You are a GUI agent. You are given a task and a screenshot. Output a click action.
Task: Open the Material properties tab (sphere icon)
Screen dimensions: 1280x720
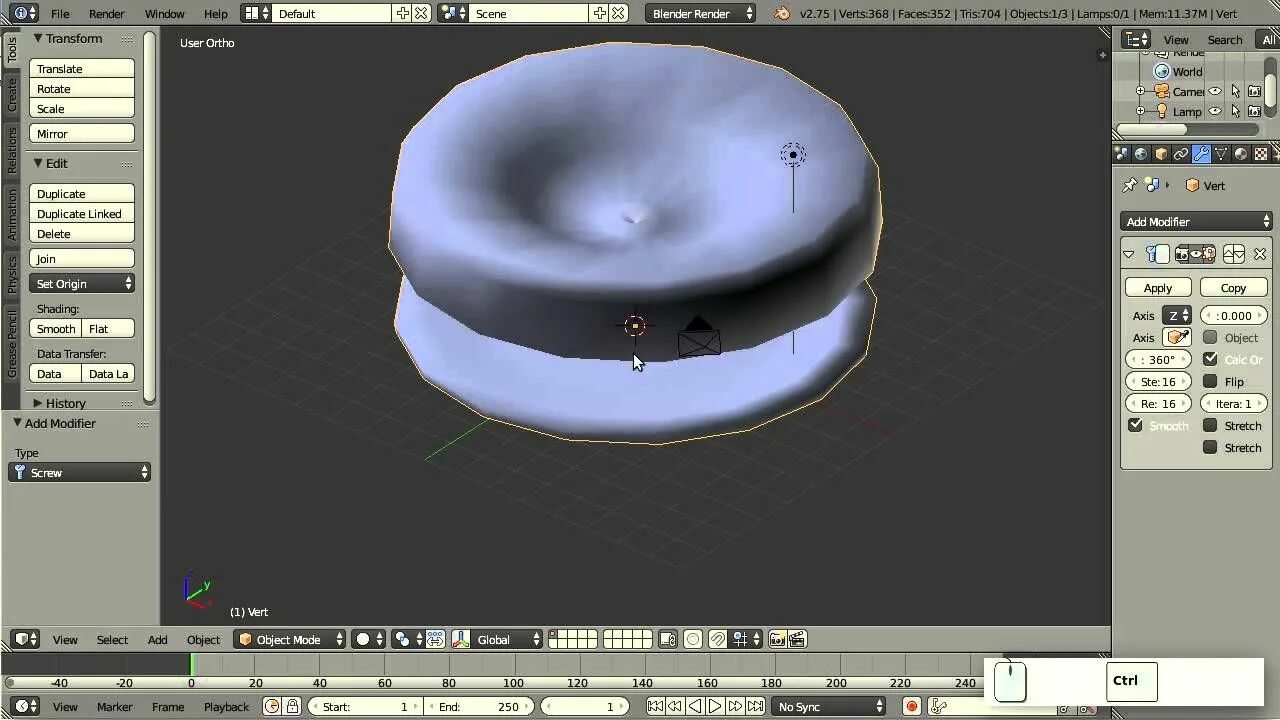[x=1241, y=154]
